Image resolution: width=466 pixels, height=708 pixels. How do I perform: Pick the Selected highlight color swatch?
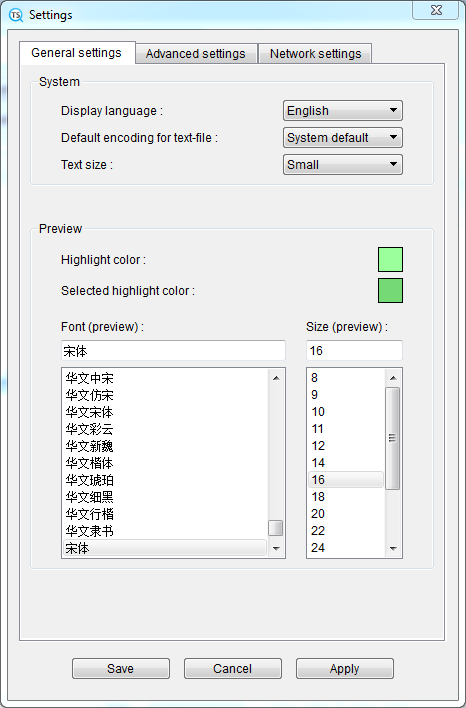click(390, 290)
